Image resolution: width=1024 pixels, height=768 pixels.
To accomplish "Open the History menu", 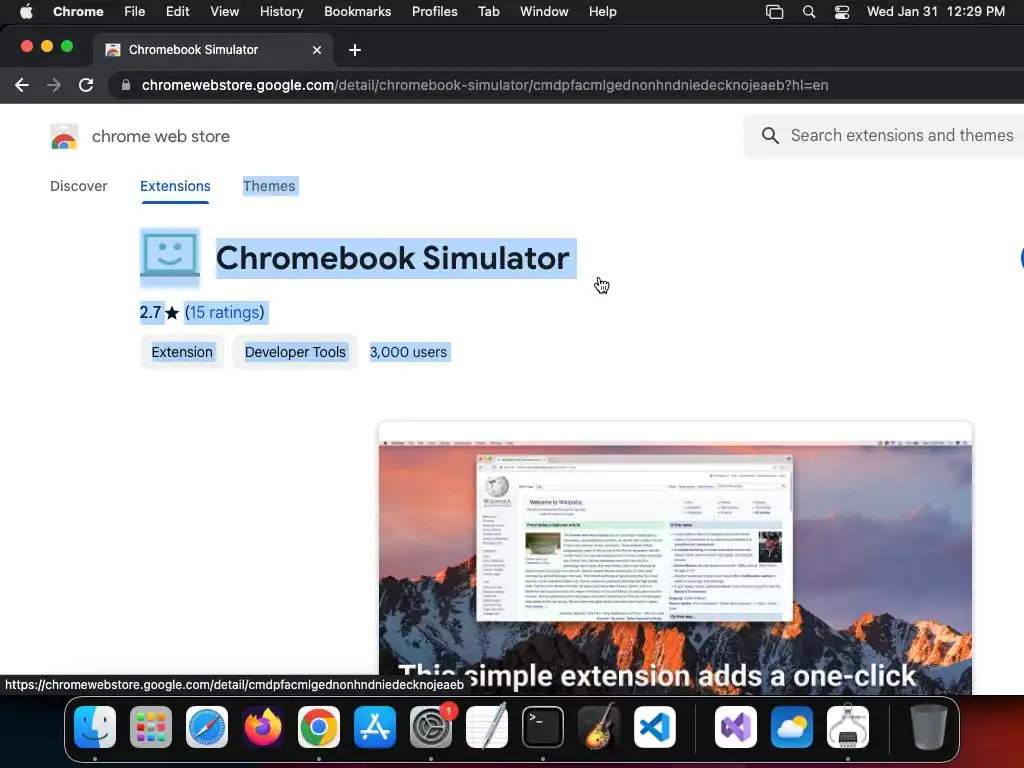I will [x=281, y=12].
